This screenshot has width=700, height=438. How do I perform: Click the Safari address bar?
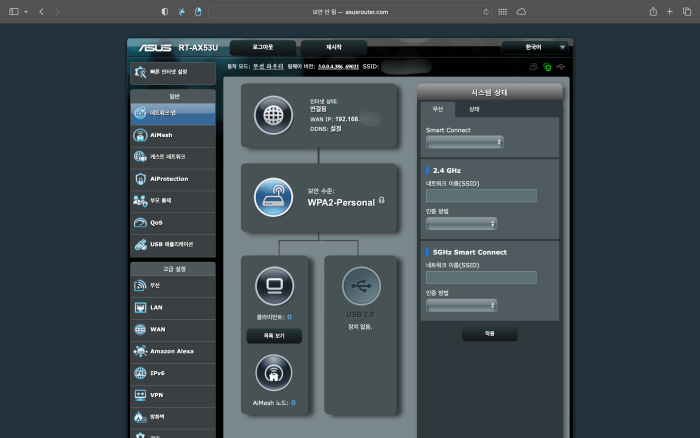pos(350,12)
